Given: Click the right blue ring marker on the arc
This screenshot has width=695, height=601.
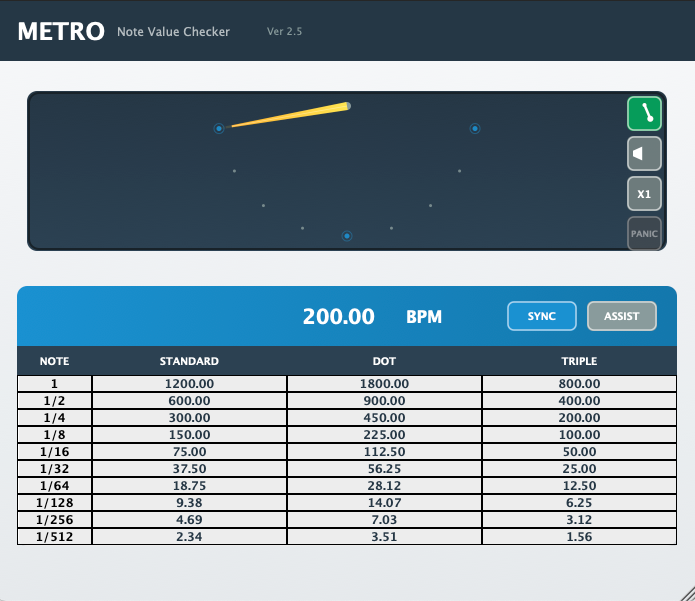Looking at the screenshot, I should click(x=475, y=128).
